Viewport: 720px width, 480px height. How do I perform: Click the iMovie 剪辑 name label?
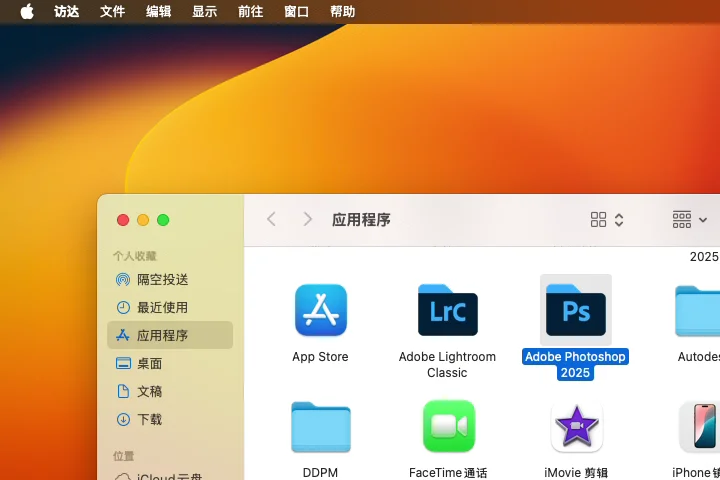click(576, 473)
